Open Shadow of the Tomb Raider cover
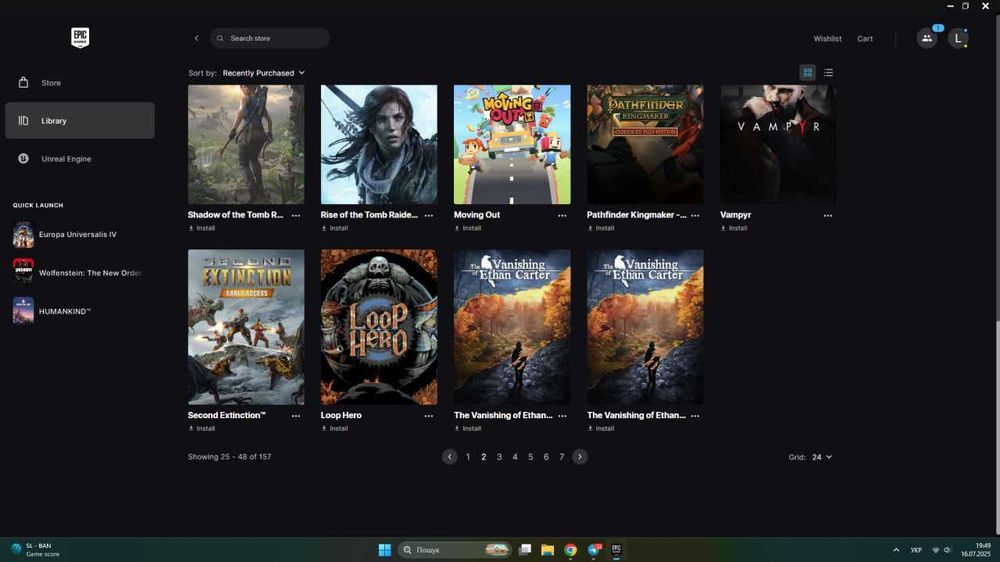The height and width of the screenshot is (562, 1000). point(246,144)
